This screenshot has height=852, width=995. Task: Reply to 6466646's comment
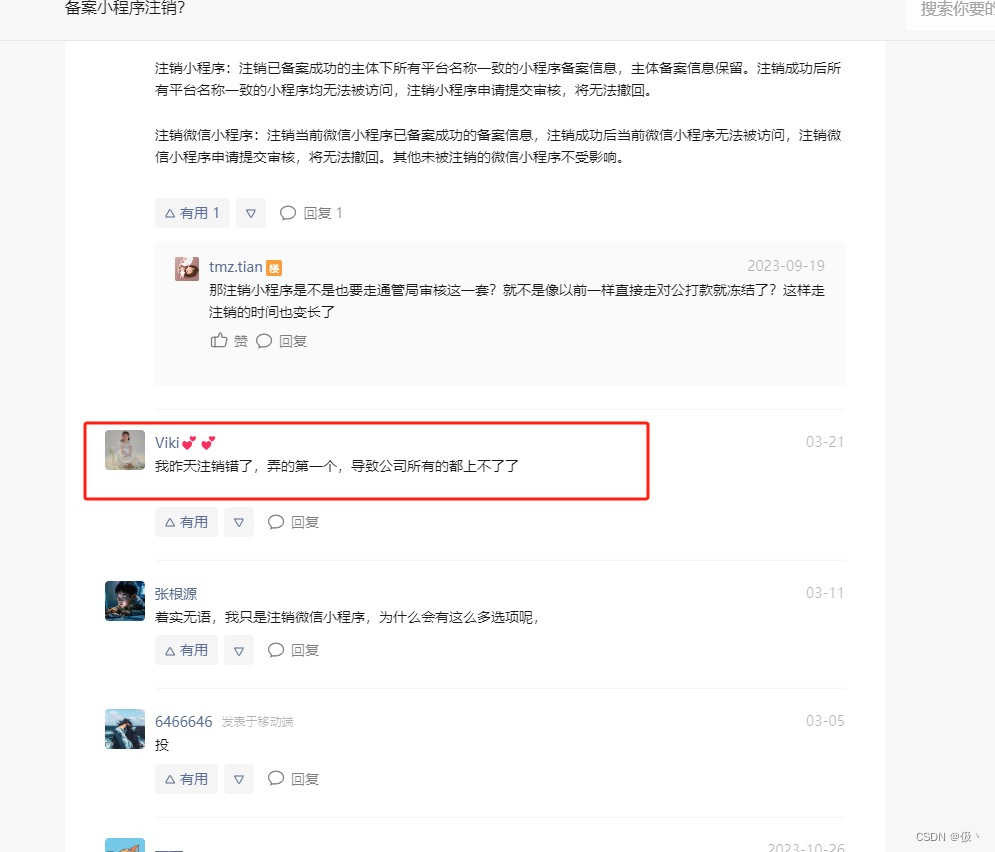pos(293,779)
